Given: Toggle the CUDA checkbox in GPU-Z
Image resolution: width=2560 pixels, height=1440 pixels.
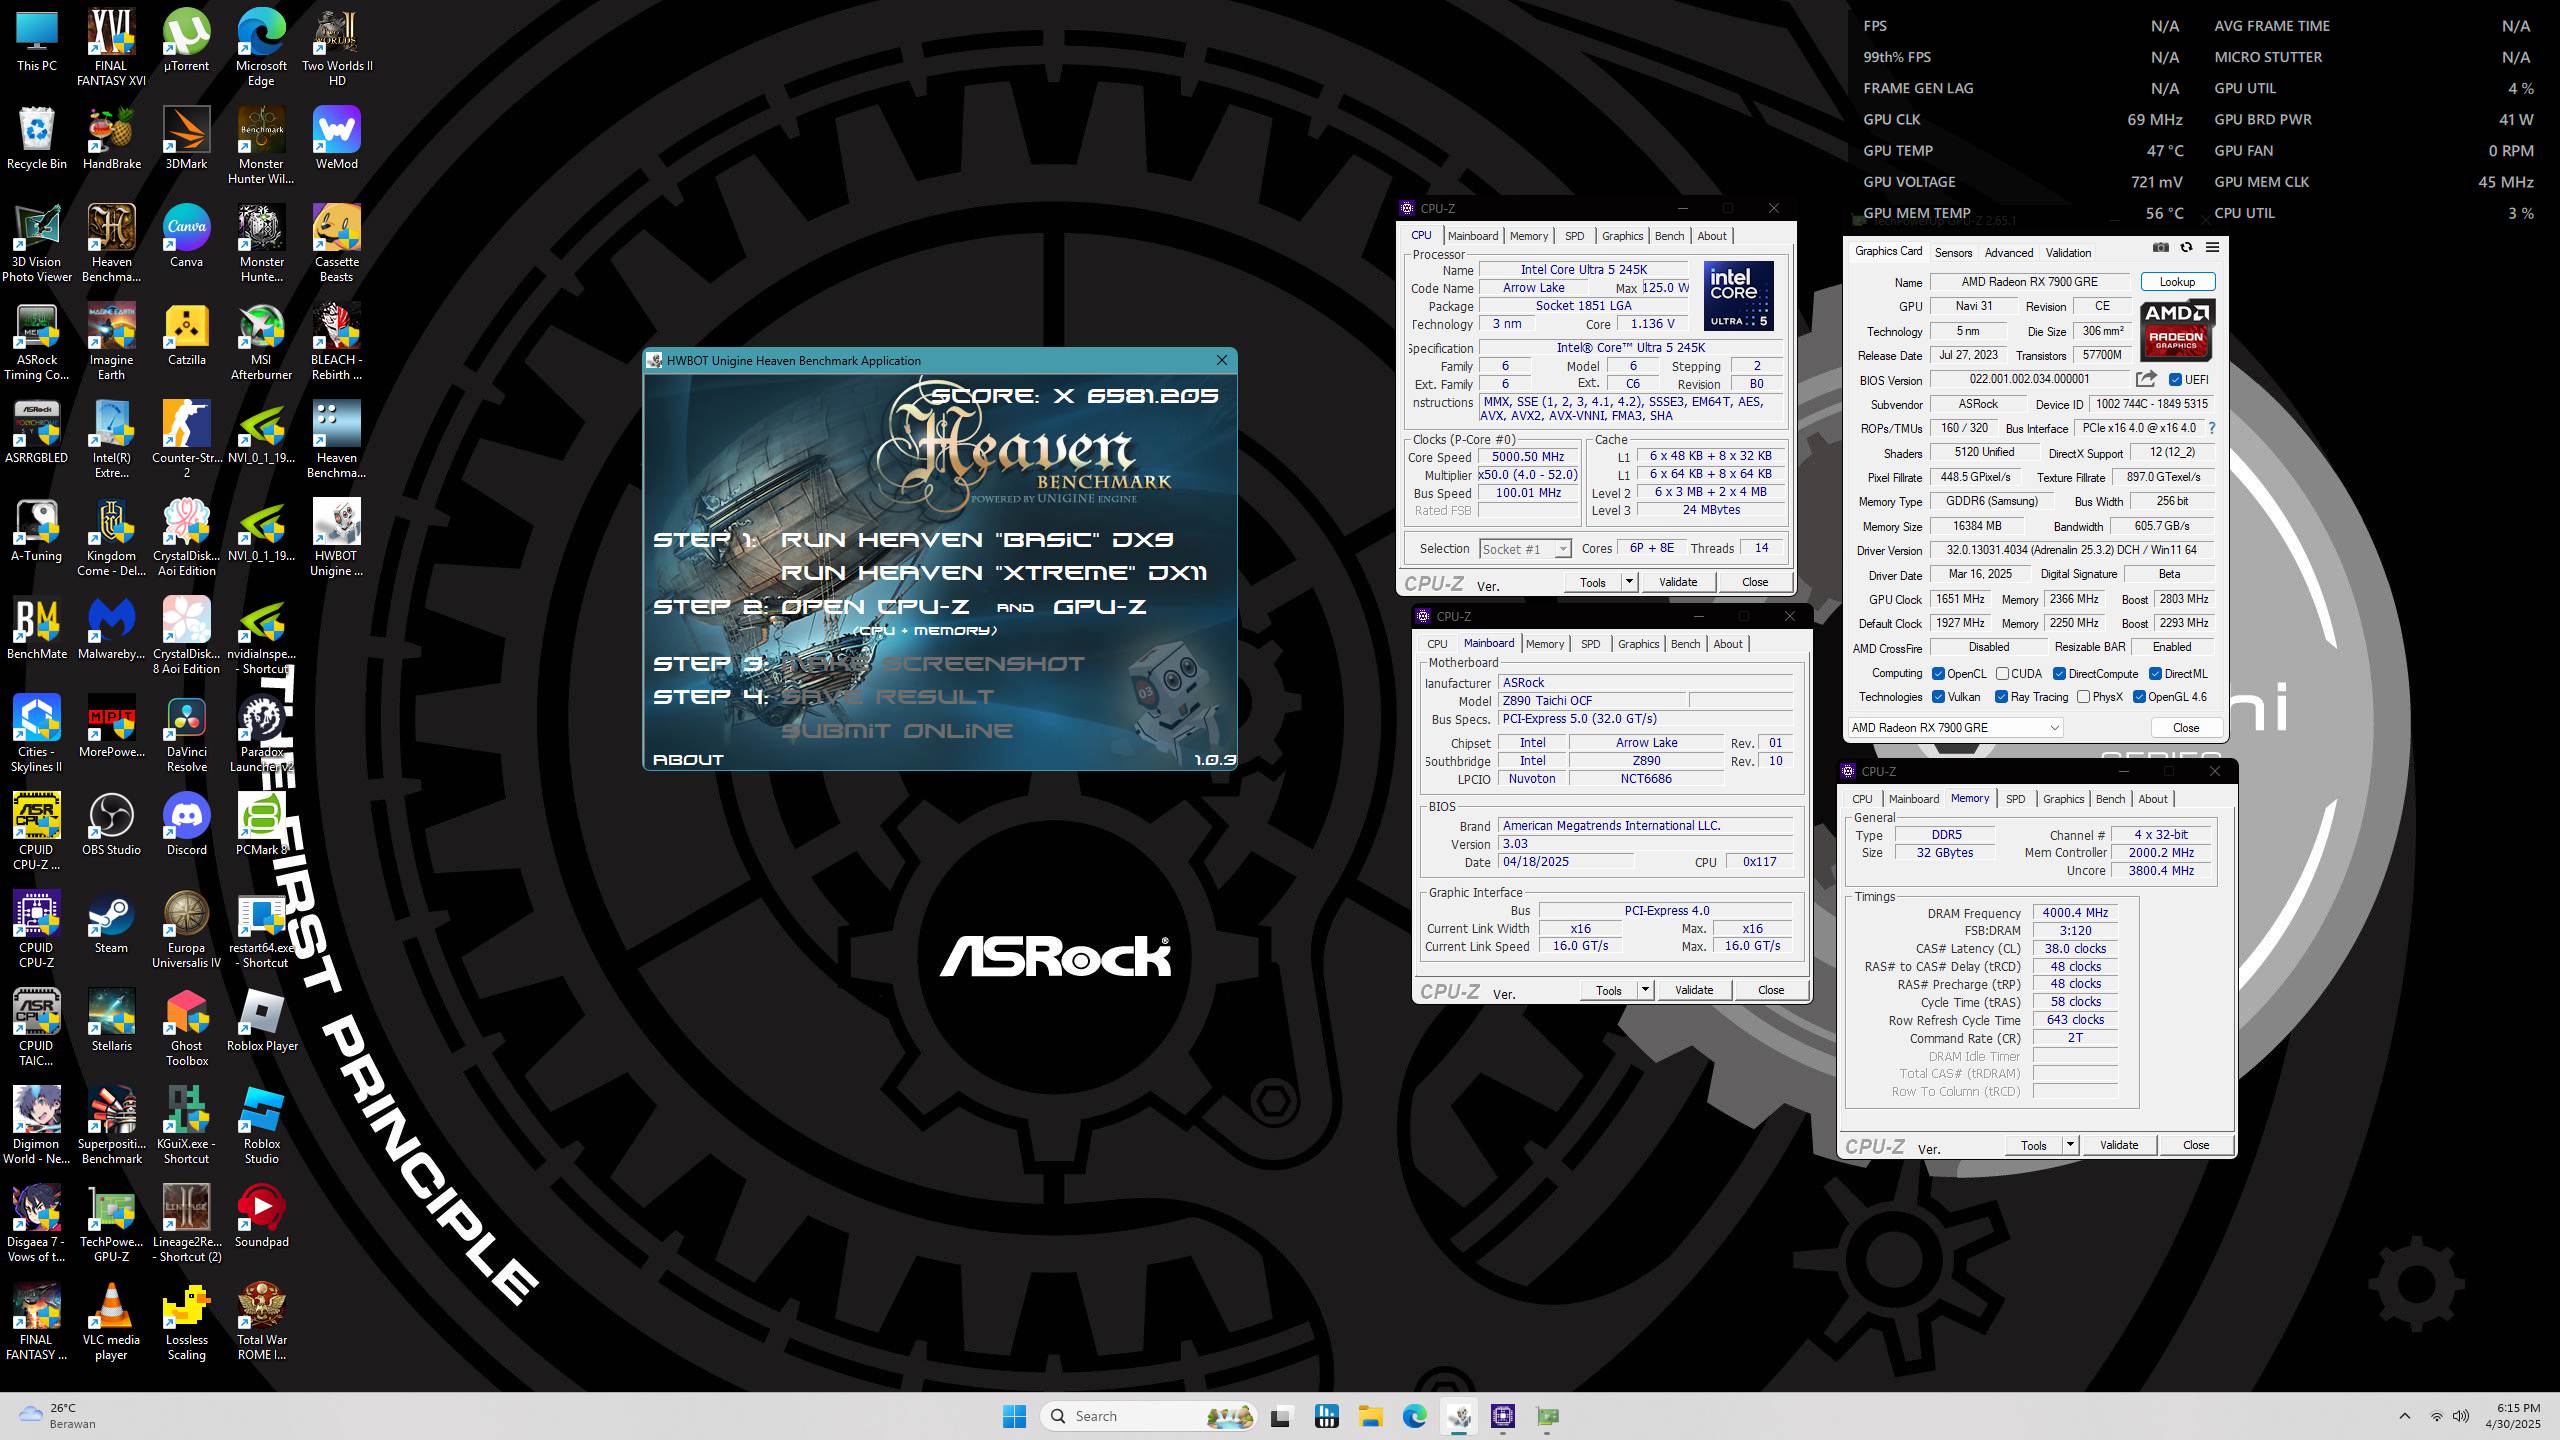Looking at the screenshot, I should pos(2002,674).
